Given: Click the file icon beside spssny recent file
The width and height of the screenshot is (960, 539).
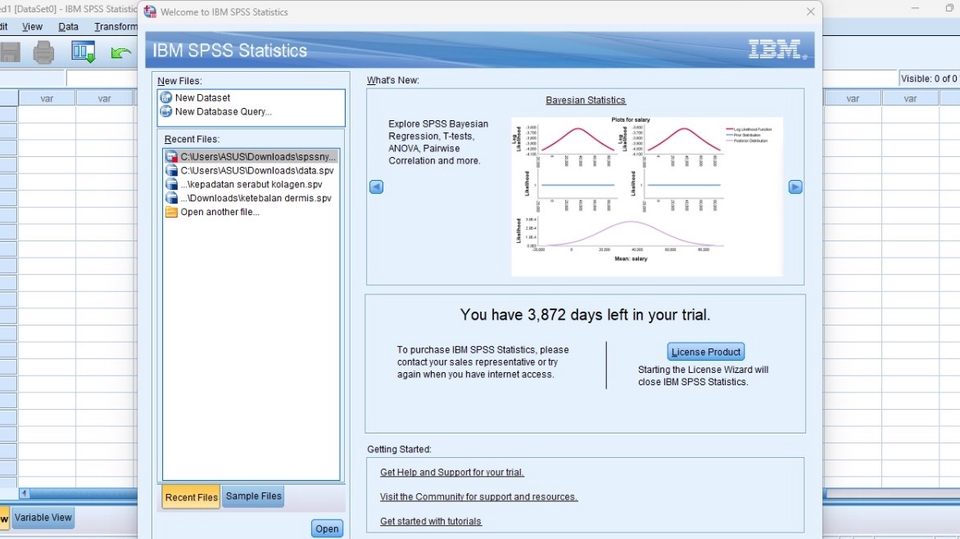Looking at the screenshot, I should [172, 157].
